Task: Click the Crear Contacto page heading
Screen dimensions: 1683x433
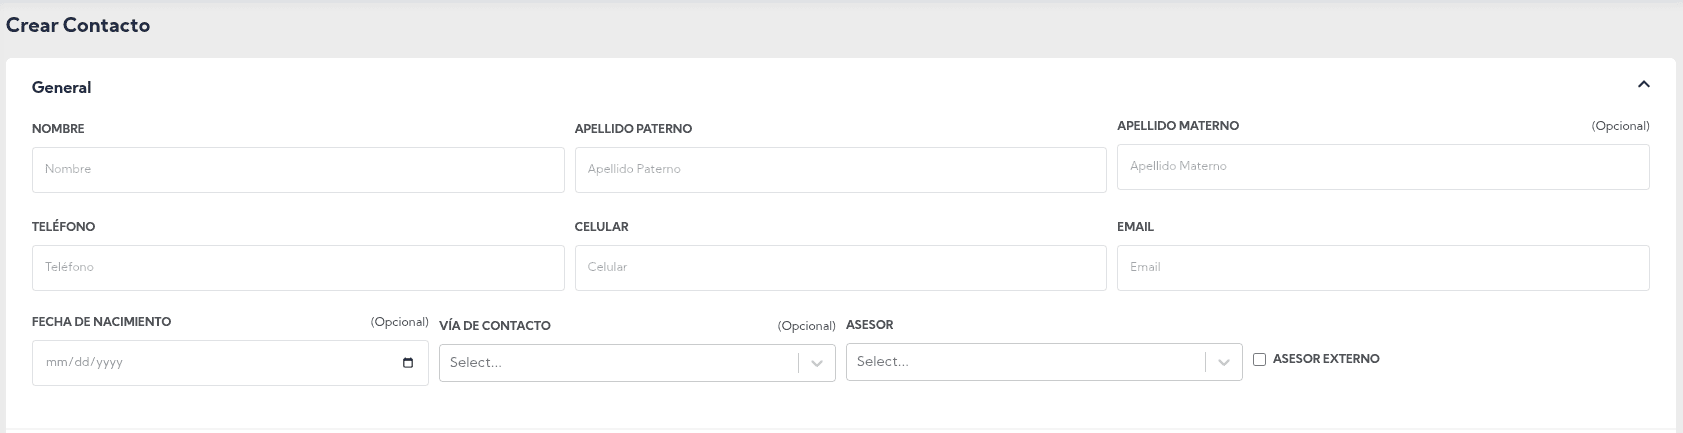Action: click(x=78, y=26)
